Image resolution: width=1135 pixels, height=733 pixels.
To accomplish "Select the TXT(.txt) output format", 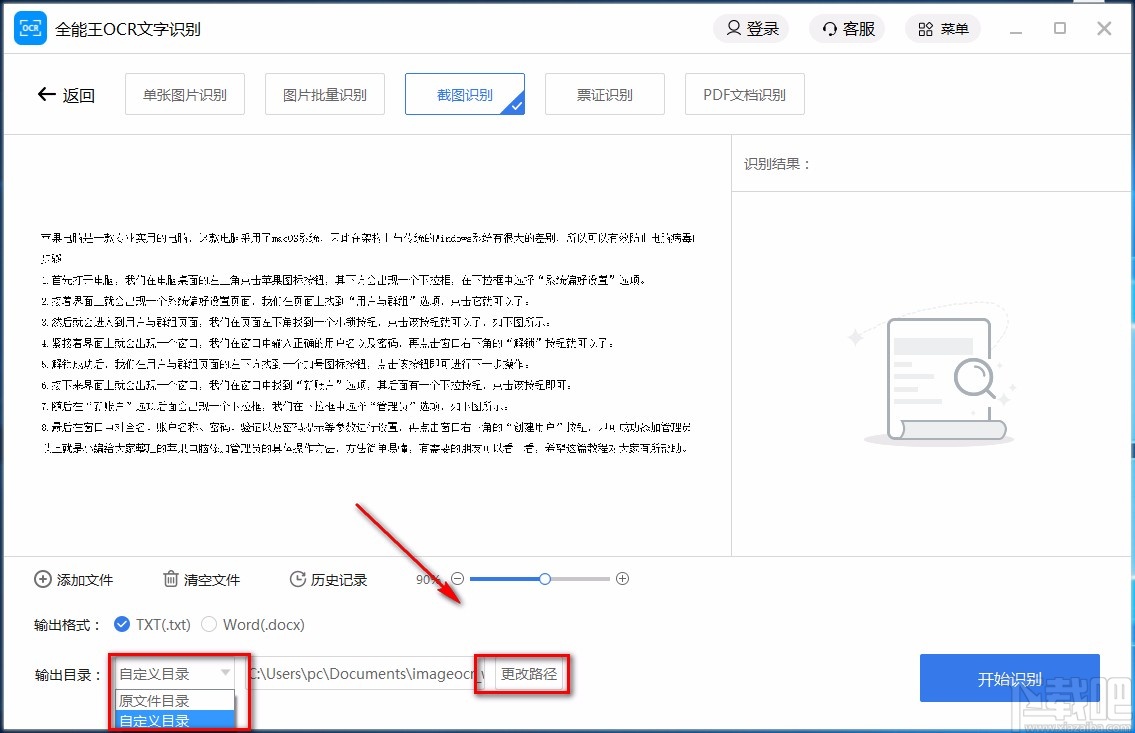I will [x=123, y=623].
